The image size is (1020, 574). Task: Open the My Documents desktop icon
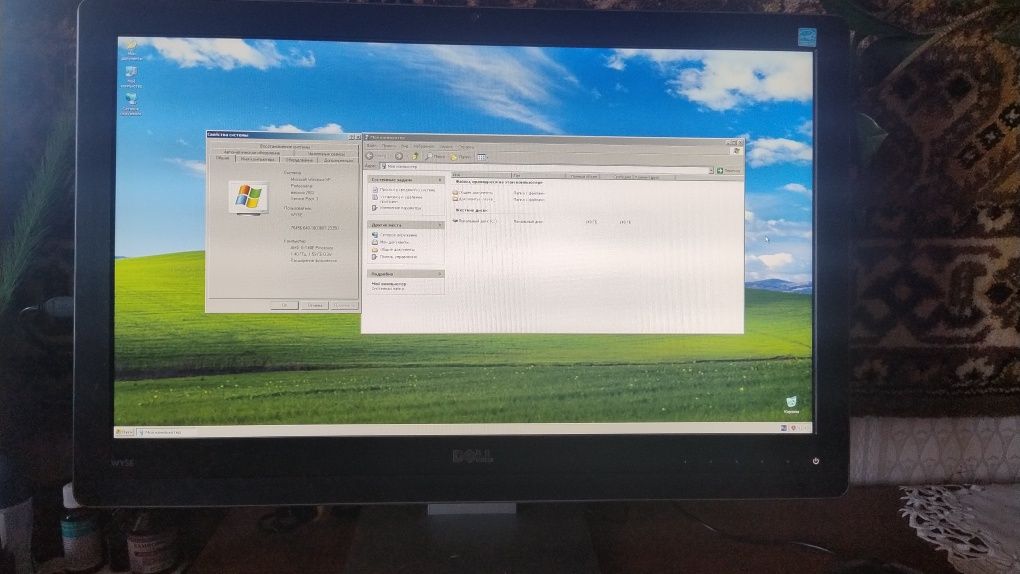click(x=131, y=49)
